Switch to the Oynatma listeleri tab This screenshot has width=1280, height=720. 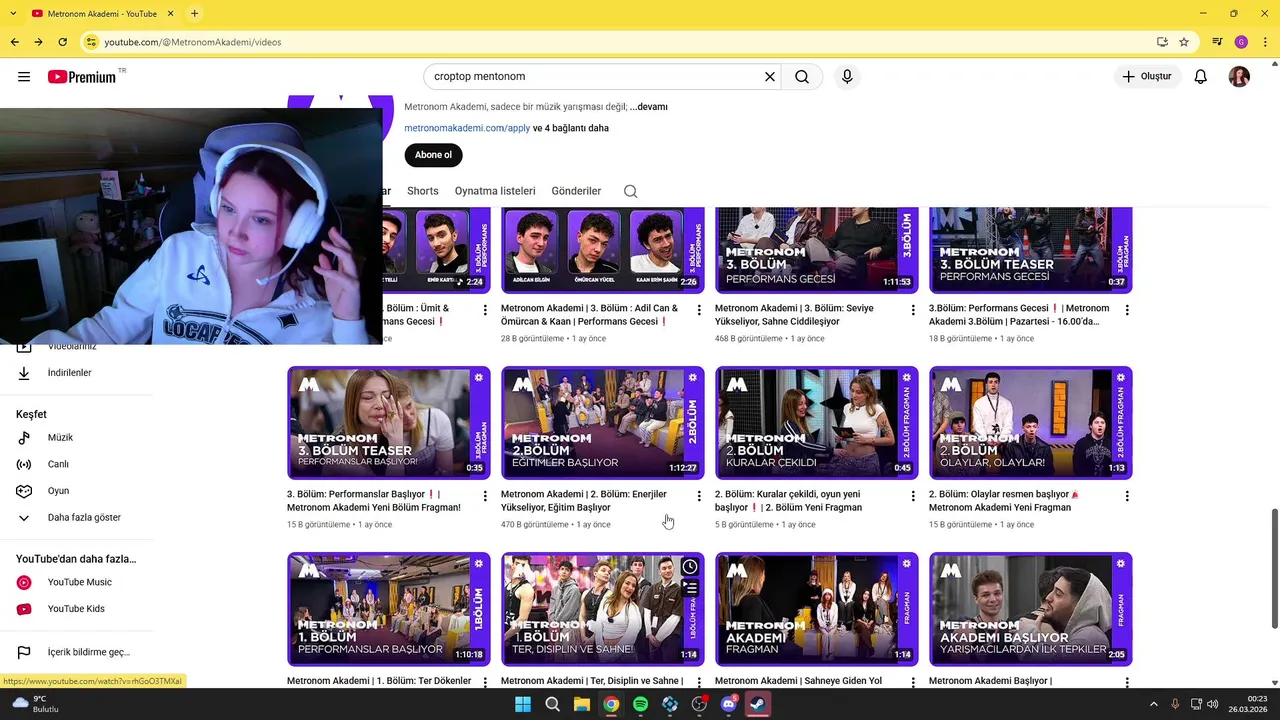pyautogui.click(x=495, y=191)
